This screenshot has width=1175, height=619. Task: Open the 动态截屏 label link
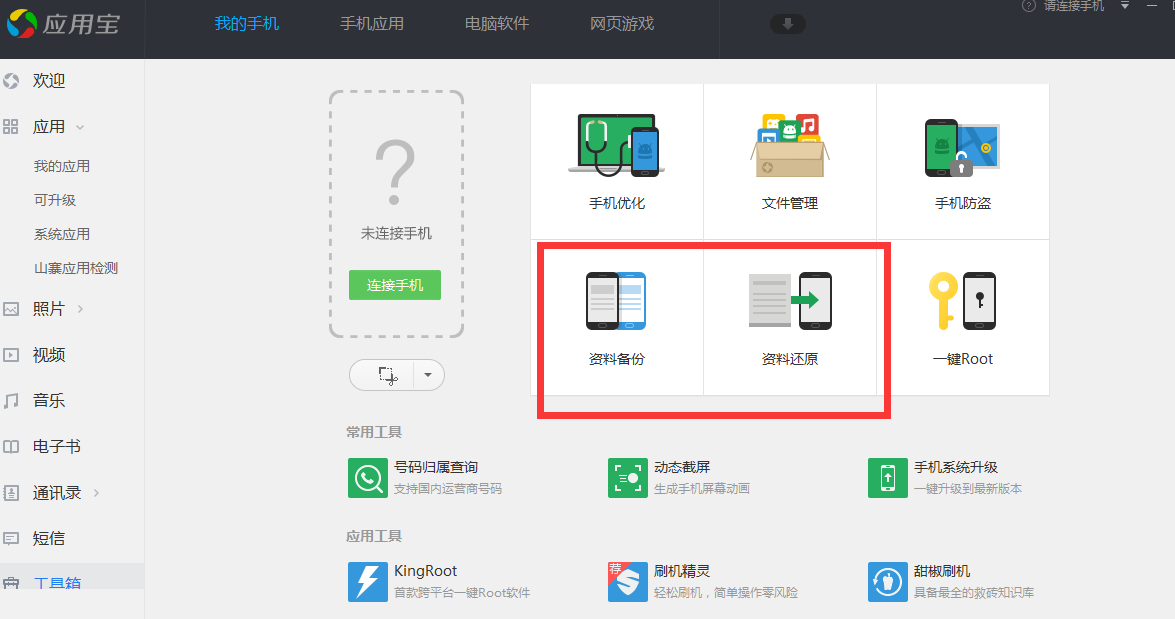682,468
